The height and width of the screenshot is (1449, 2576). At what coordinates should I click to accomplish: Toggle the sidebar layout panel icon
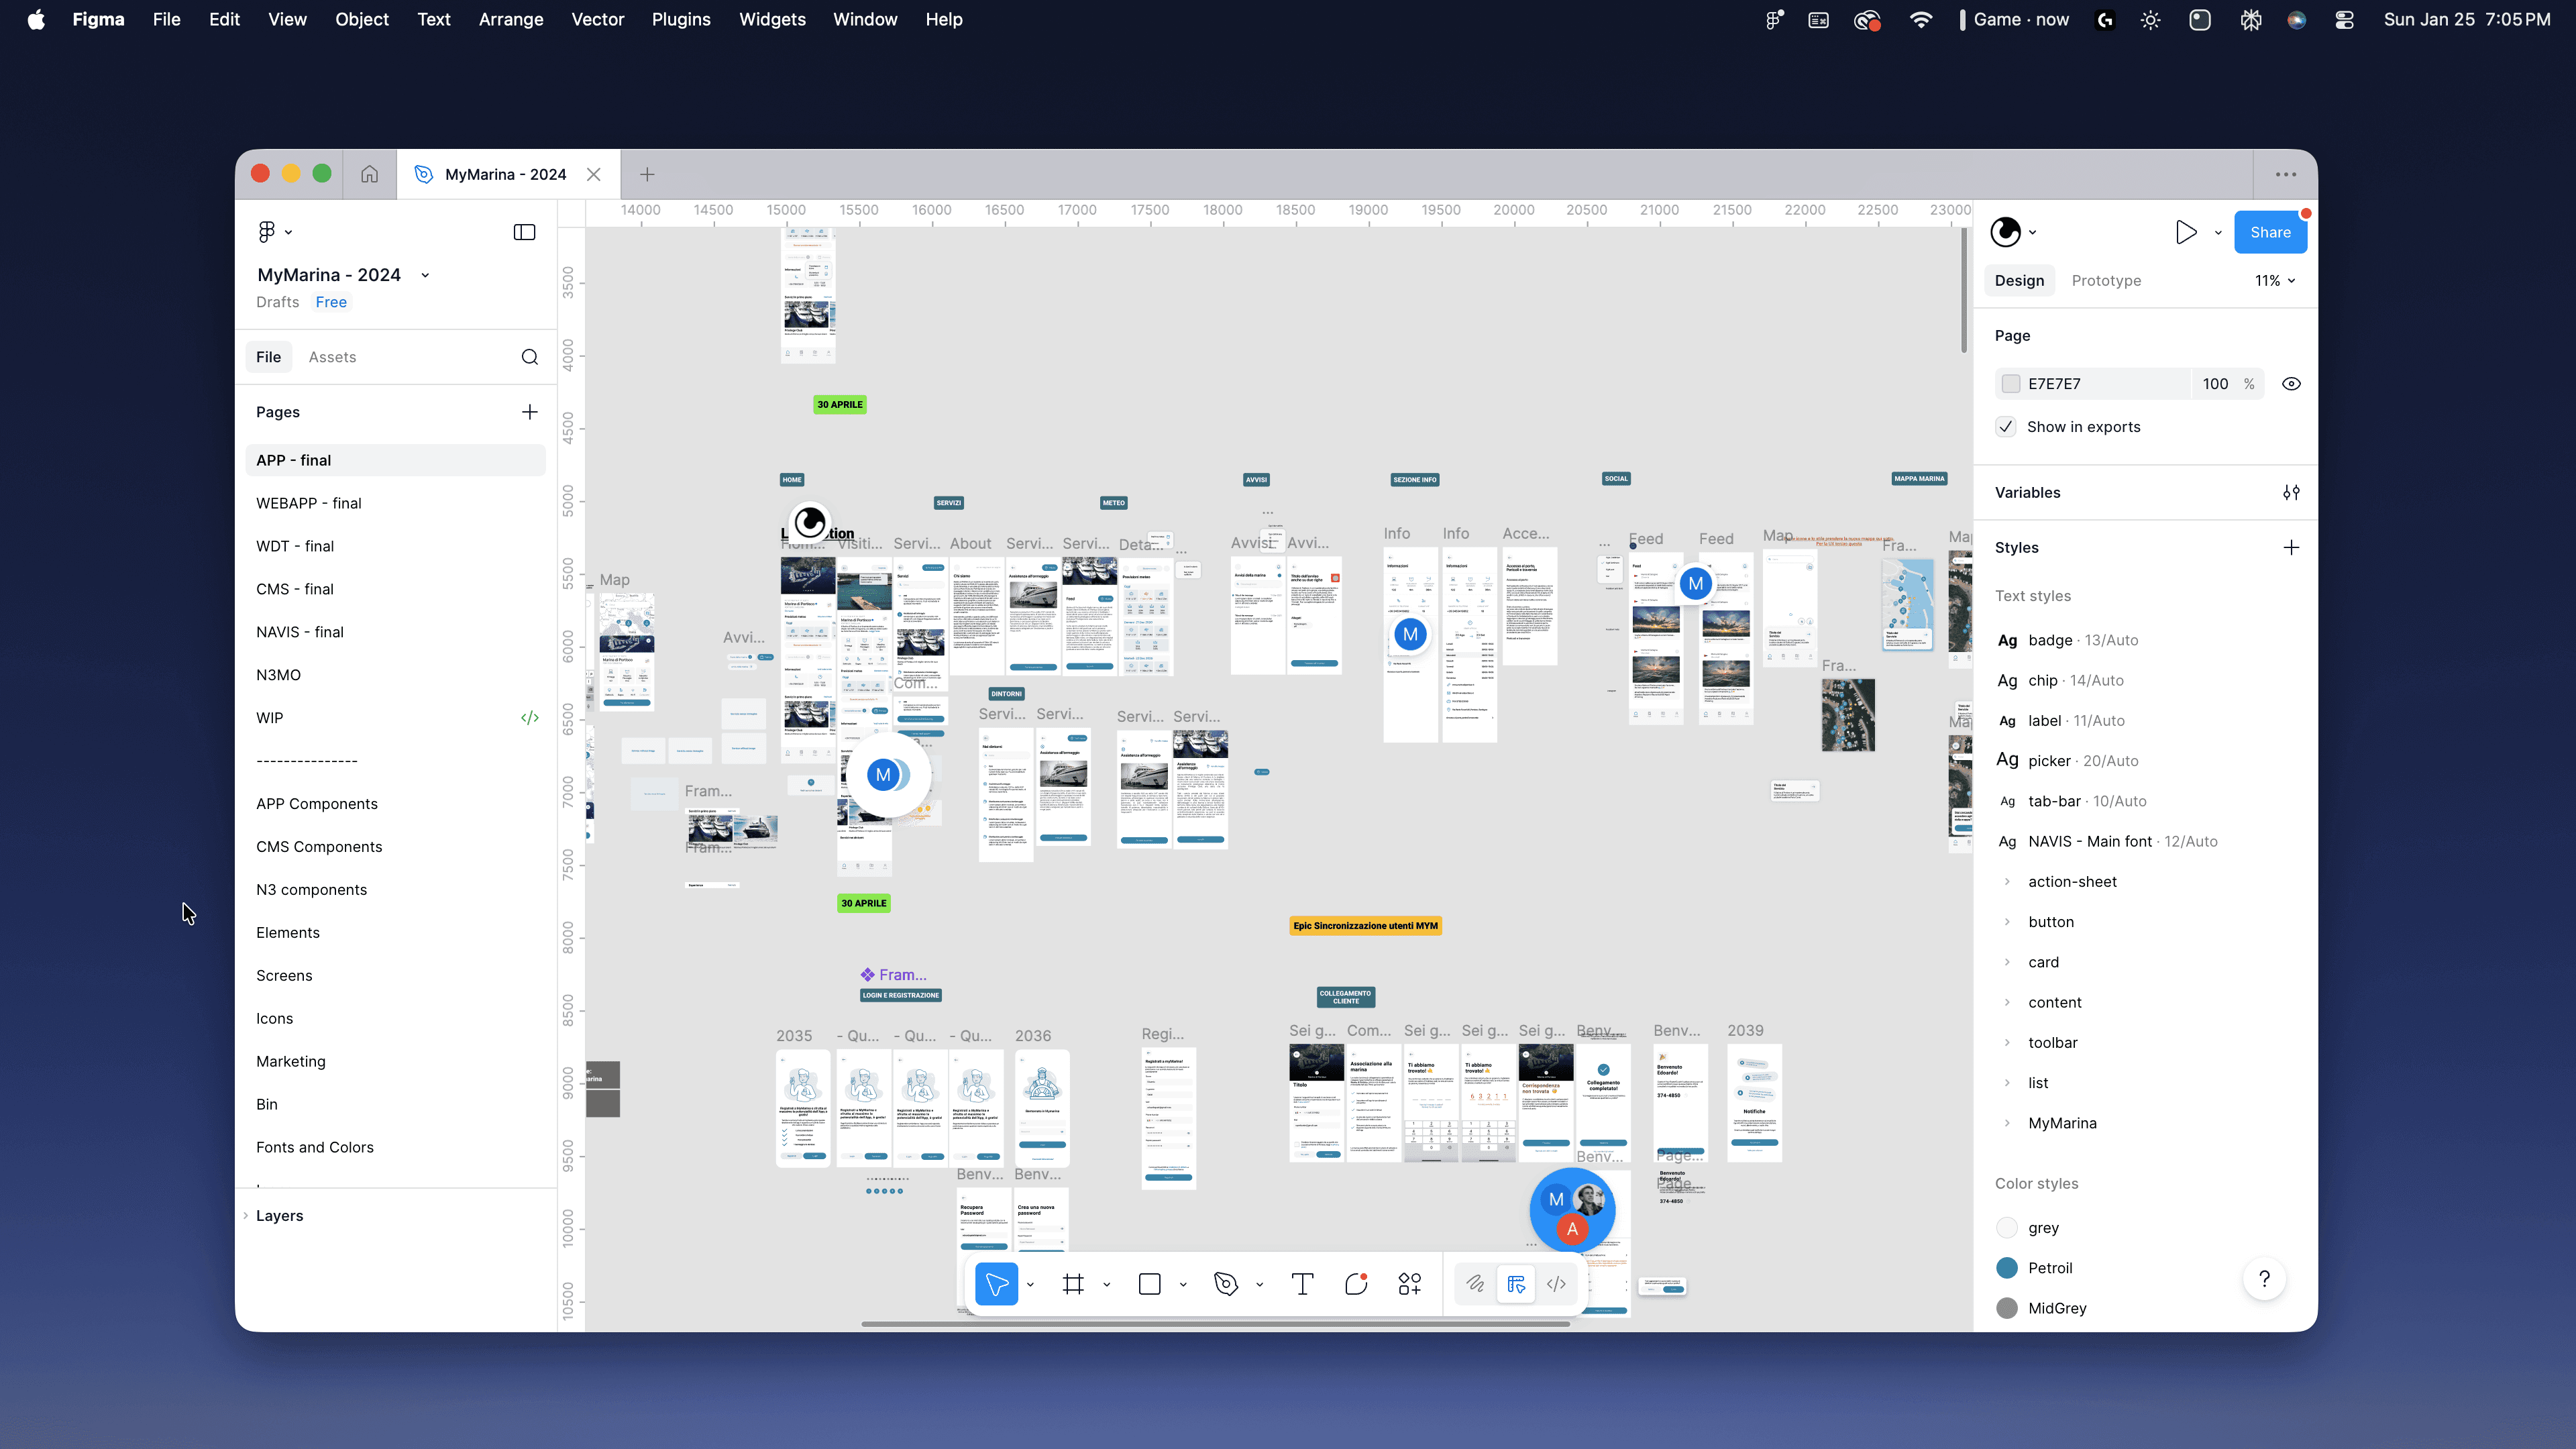[524, 232]
